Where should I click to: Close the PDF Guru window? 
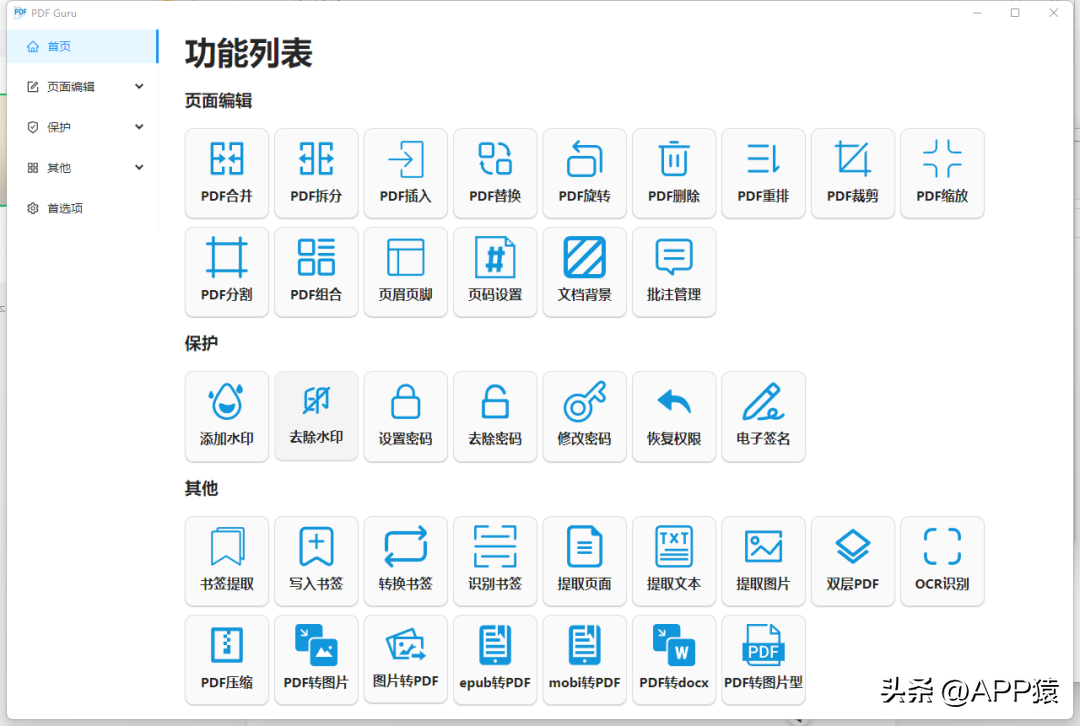[x=1054, y=12]
